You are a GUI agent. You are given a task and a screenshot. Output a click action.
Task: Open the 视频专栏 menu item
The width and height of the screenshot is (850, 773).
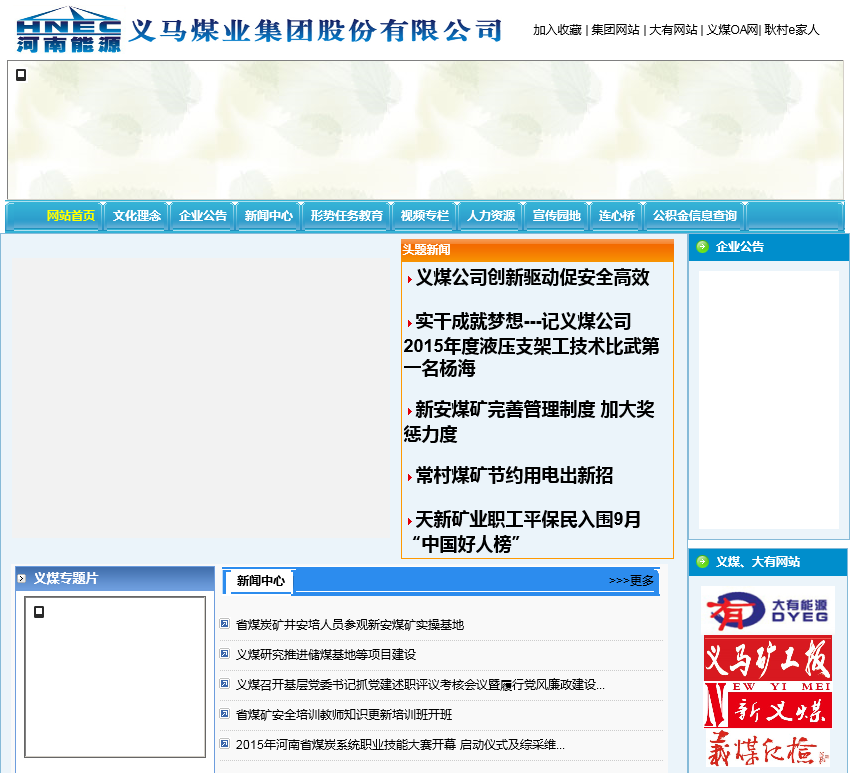424,216
